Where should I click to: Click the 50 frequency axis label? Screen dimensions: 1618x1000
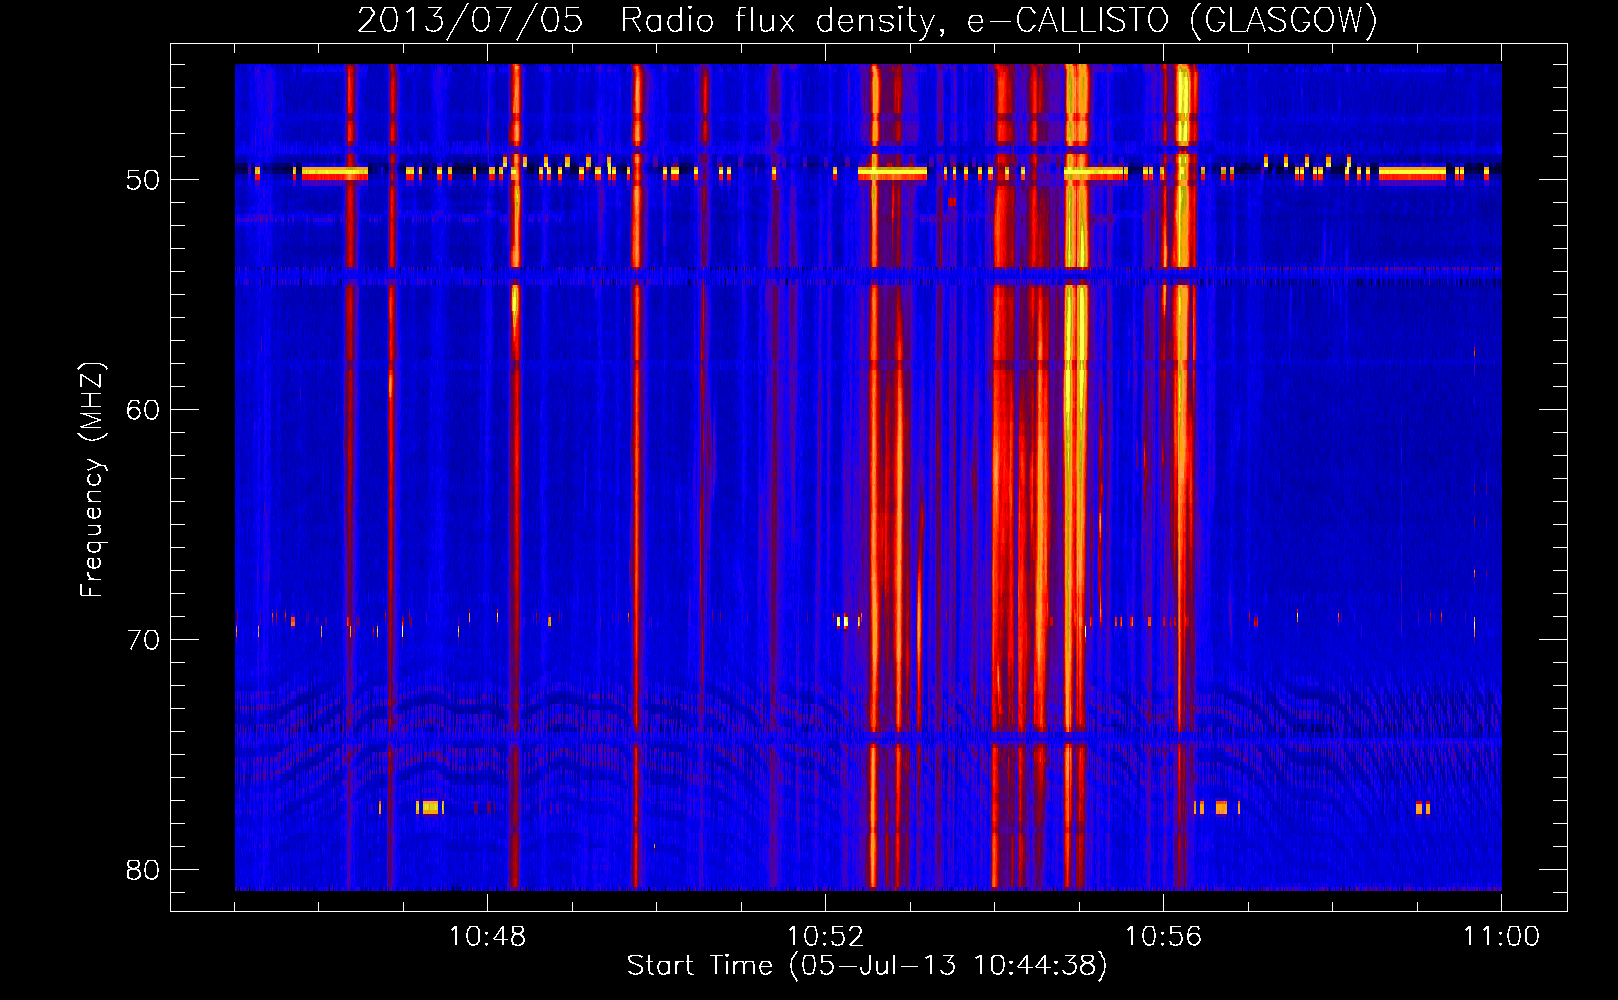(x=143, y=181)
